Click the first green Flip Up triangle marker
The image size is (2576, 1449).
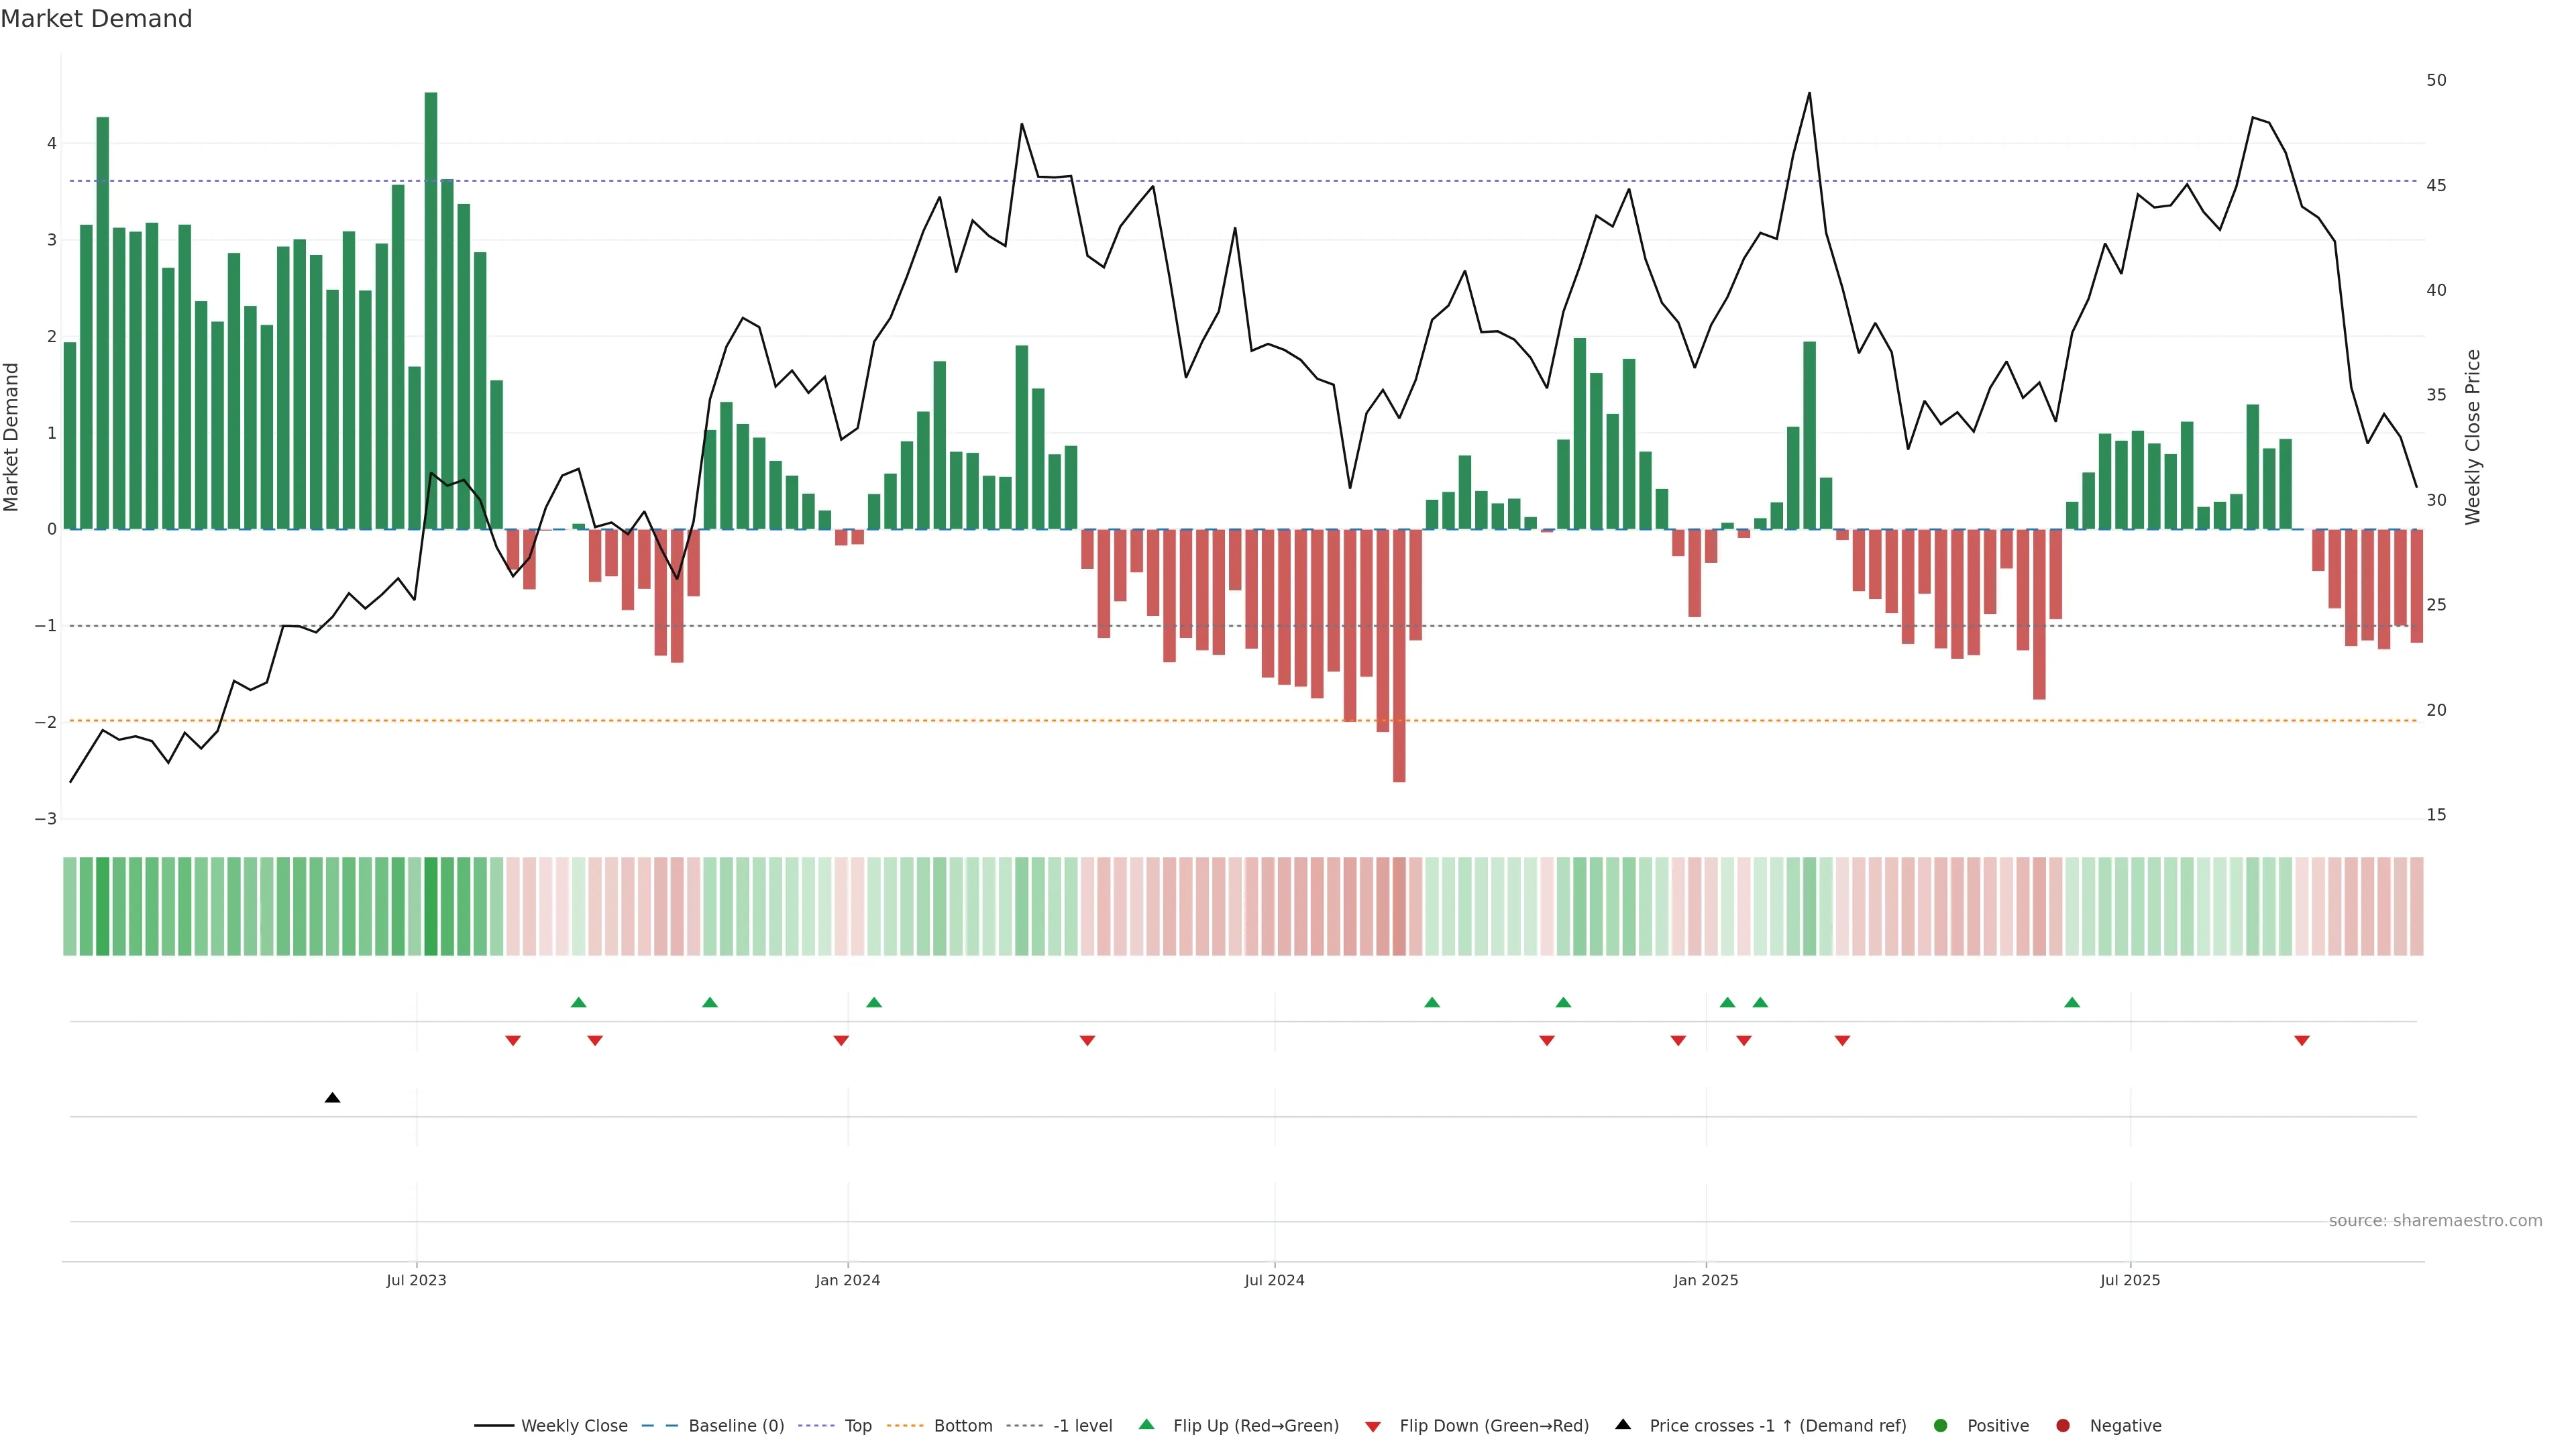coord(578,1002)
